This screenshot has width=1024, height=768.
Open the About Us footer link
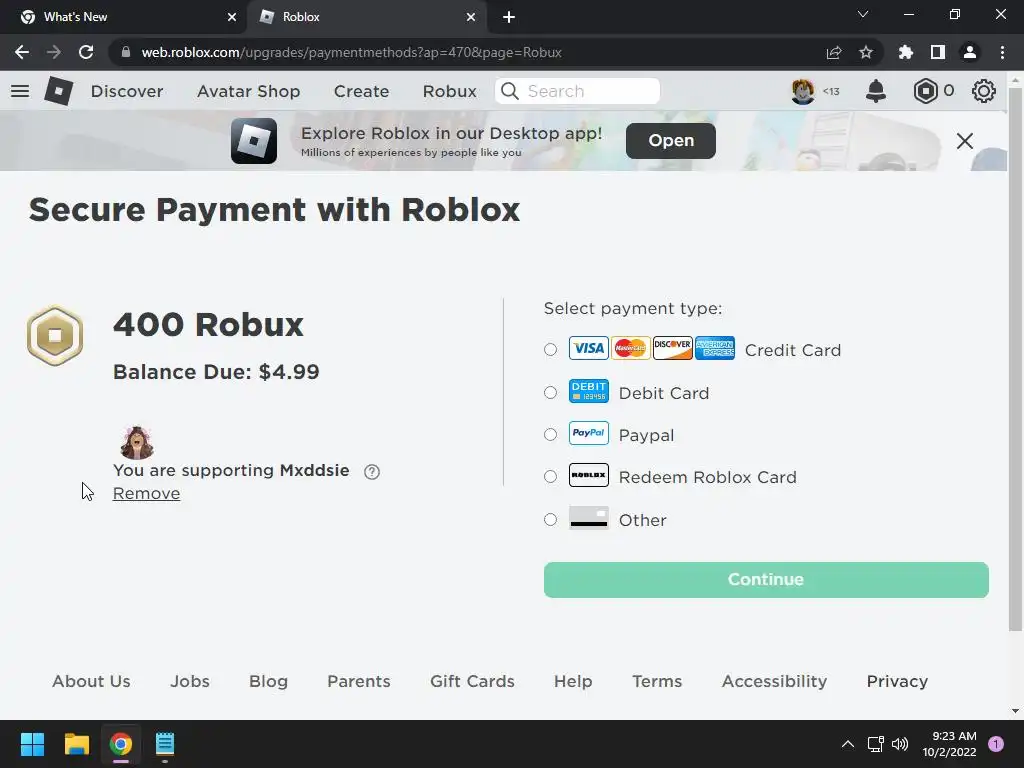(x=91, y=680)
